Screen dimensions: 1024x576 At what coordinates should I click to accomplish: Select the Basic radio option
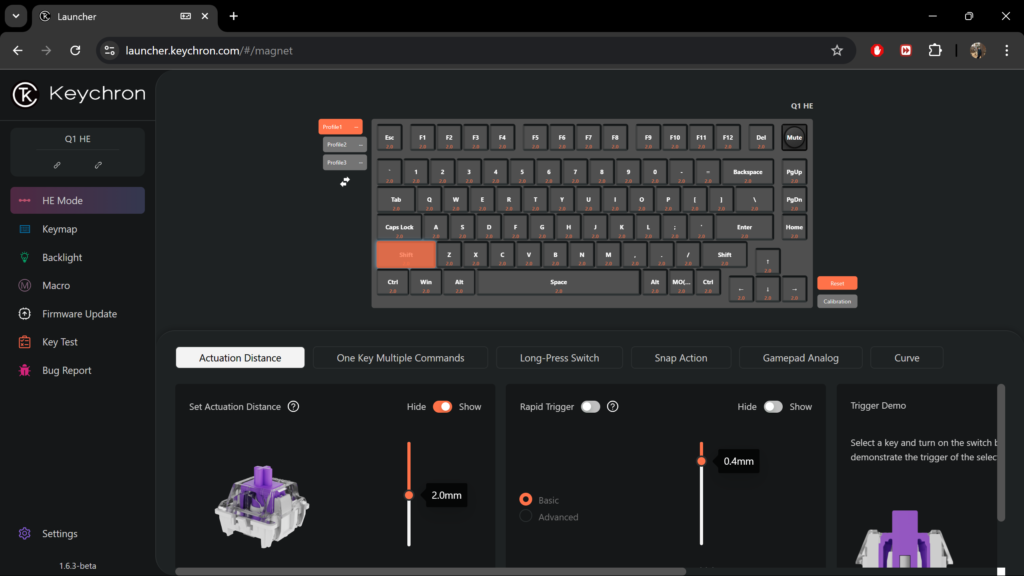click(526, 500)
